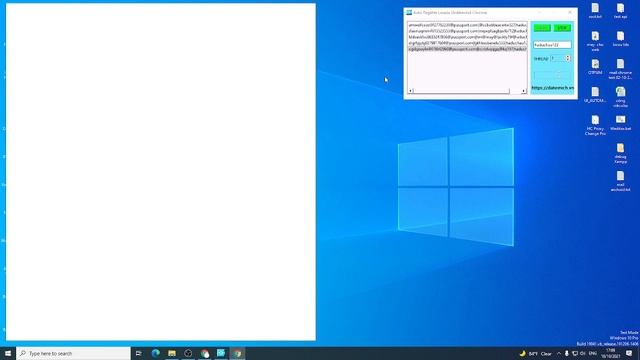Switch to the highlighted Chrome taskbar icon
Screen dimensions: 640x360
pyautogui.click(x=237, y=353)
